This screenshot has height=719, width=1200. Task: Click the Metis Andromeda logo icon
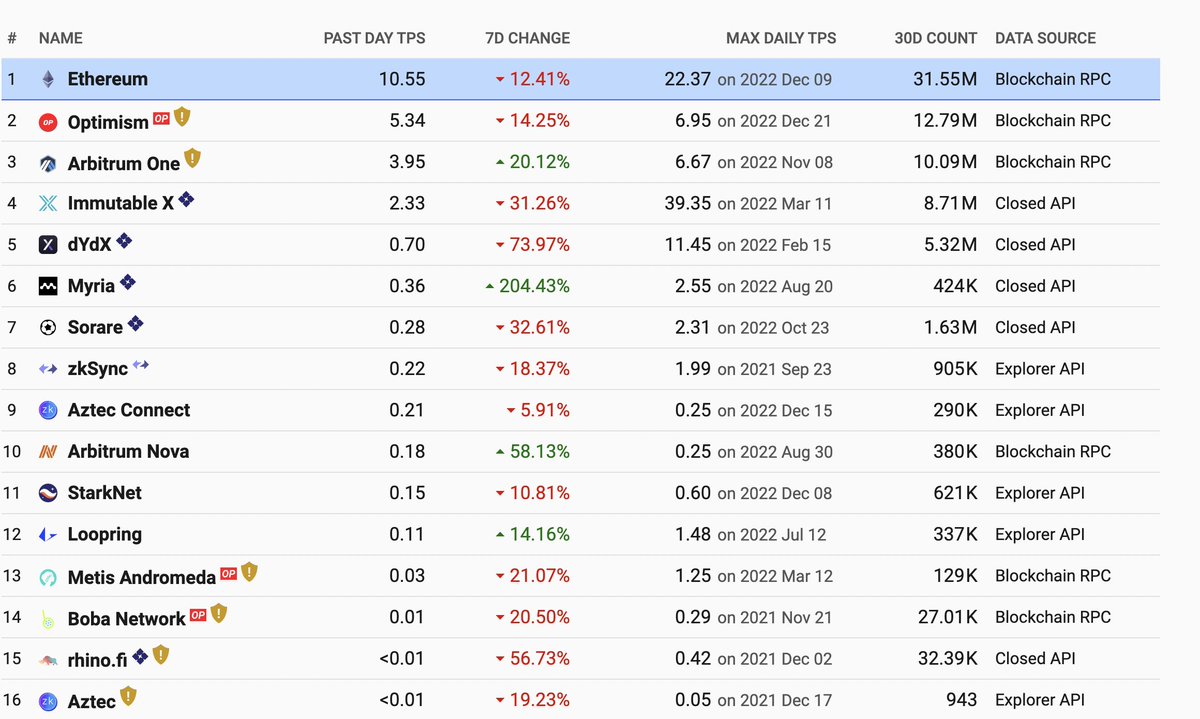(x=48, y=577)
